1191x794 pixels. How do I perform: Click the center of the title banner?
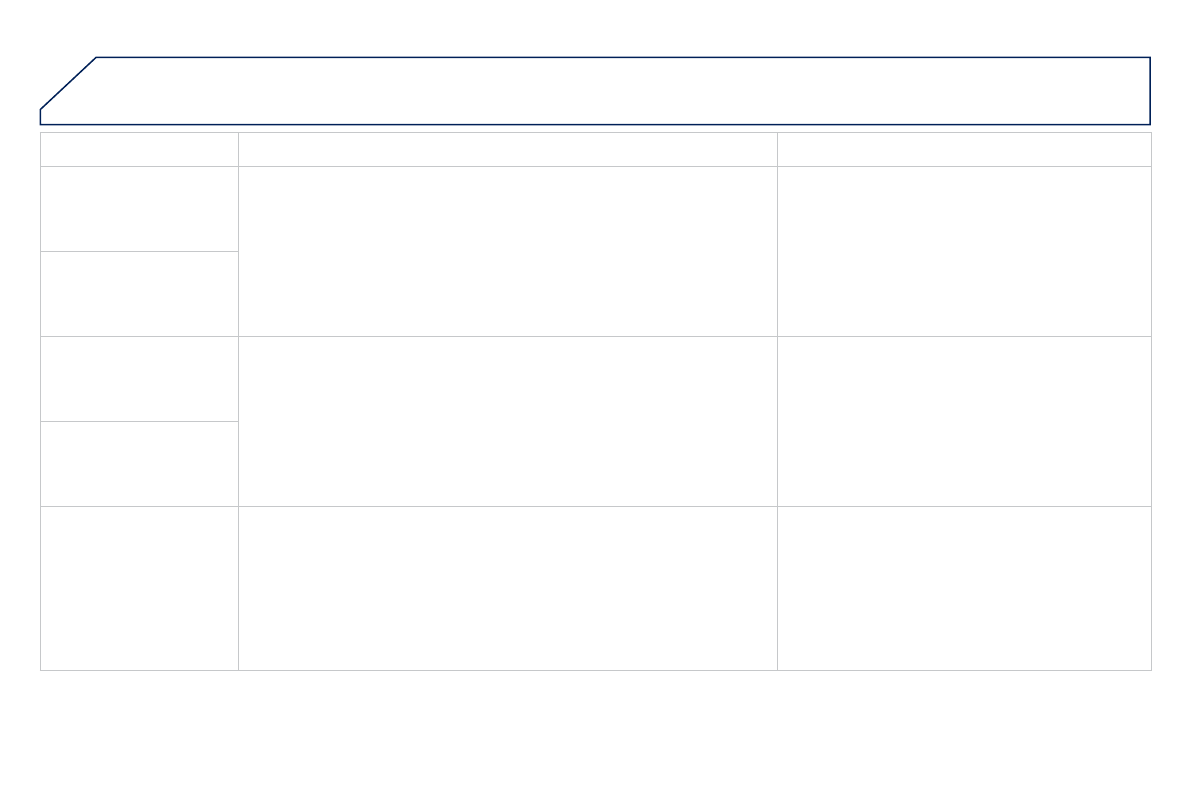click(x=596, y=91)
